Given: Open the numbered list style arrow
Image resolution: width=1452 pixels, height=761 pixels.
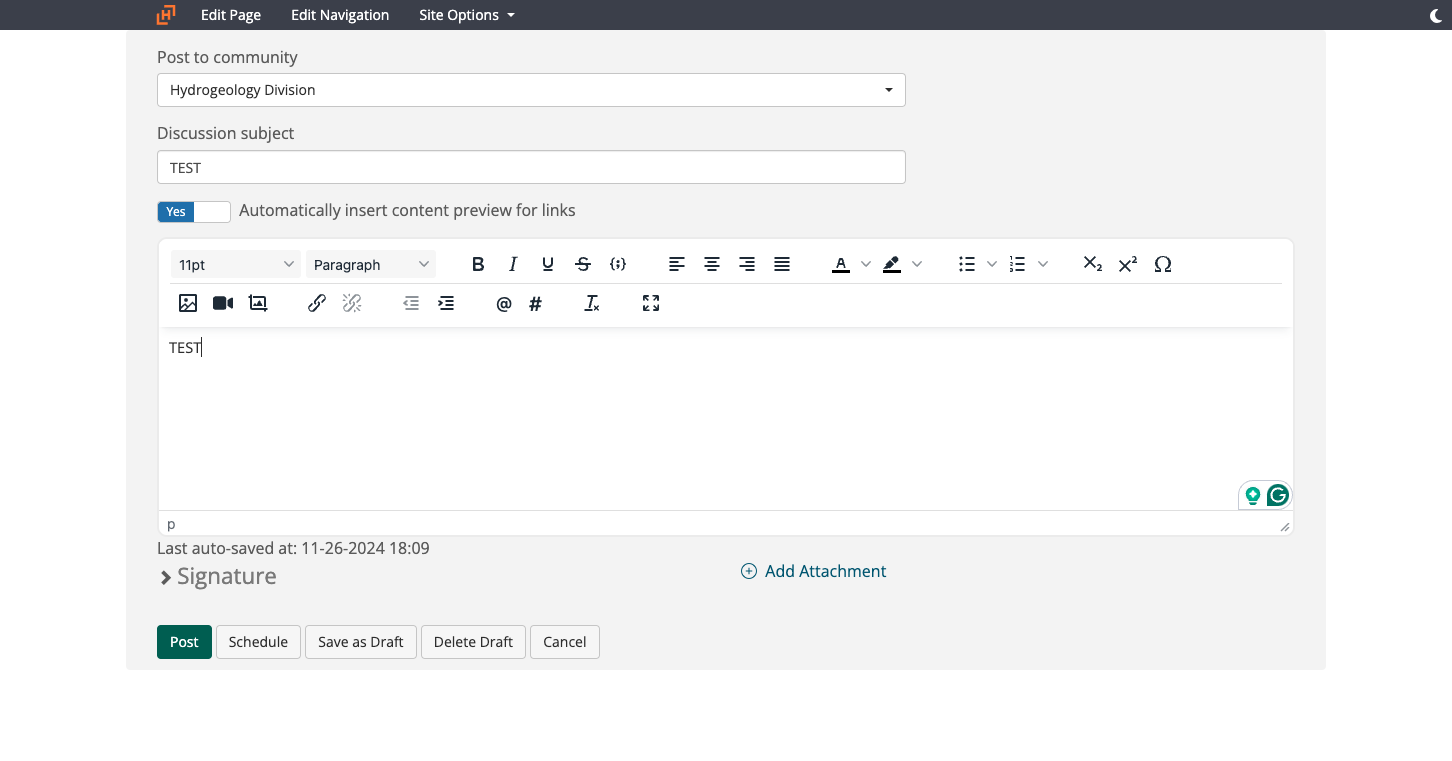Looking at the screenshot, I should [1043, 264].
